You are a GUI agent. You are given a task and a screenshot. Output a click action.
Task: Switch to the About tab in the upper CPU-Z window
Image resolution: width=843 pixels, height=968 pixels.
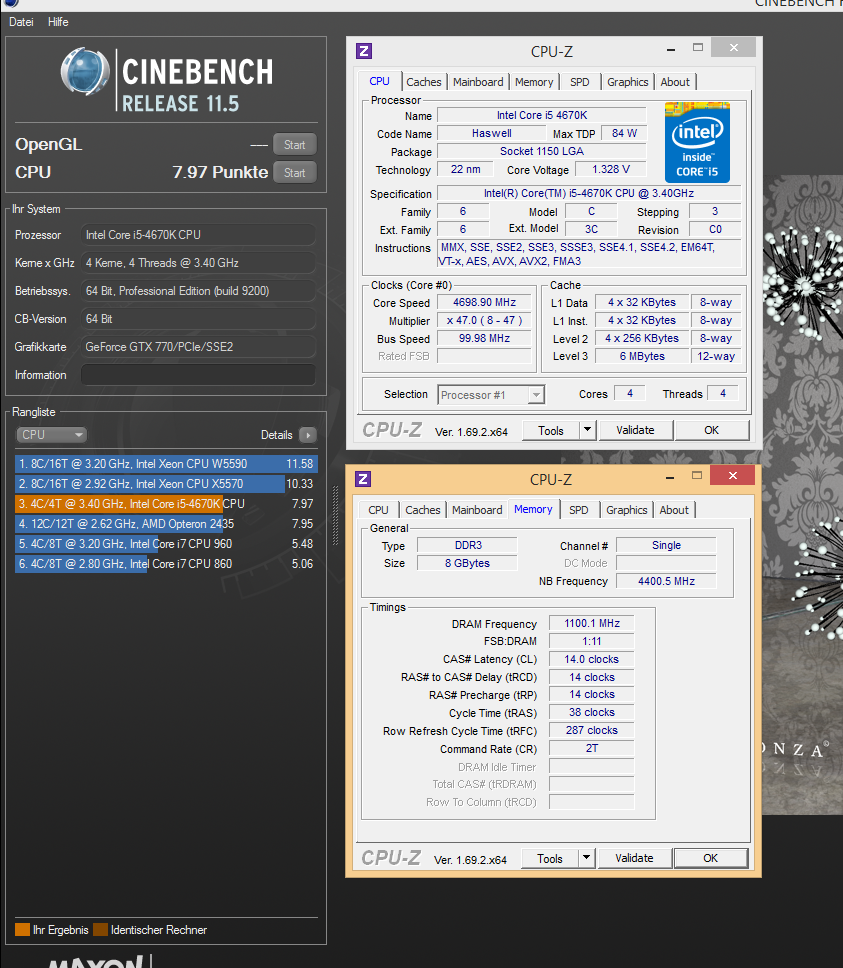[x=675, y=82]
